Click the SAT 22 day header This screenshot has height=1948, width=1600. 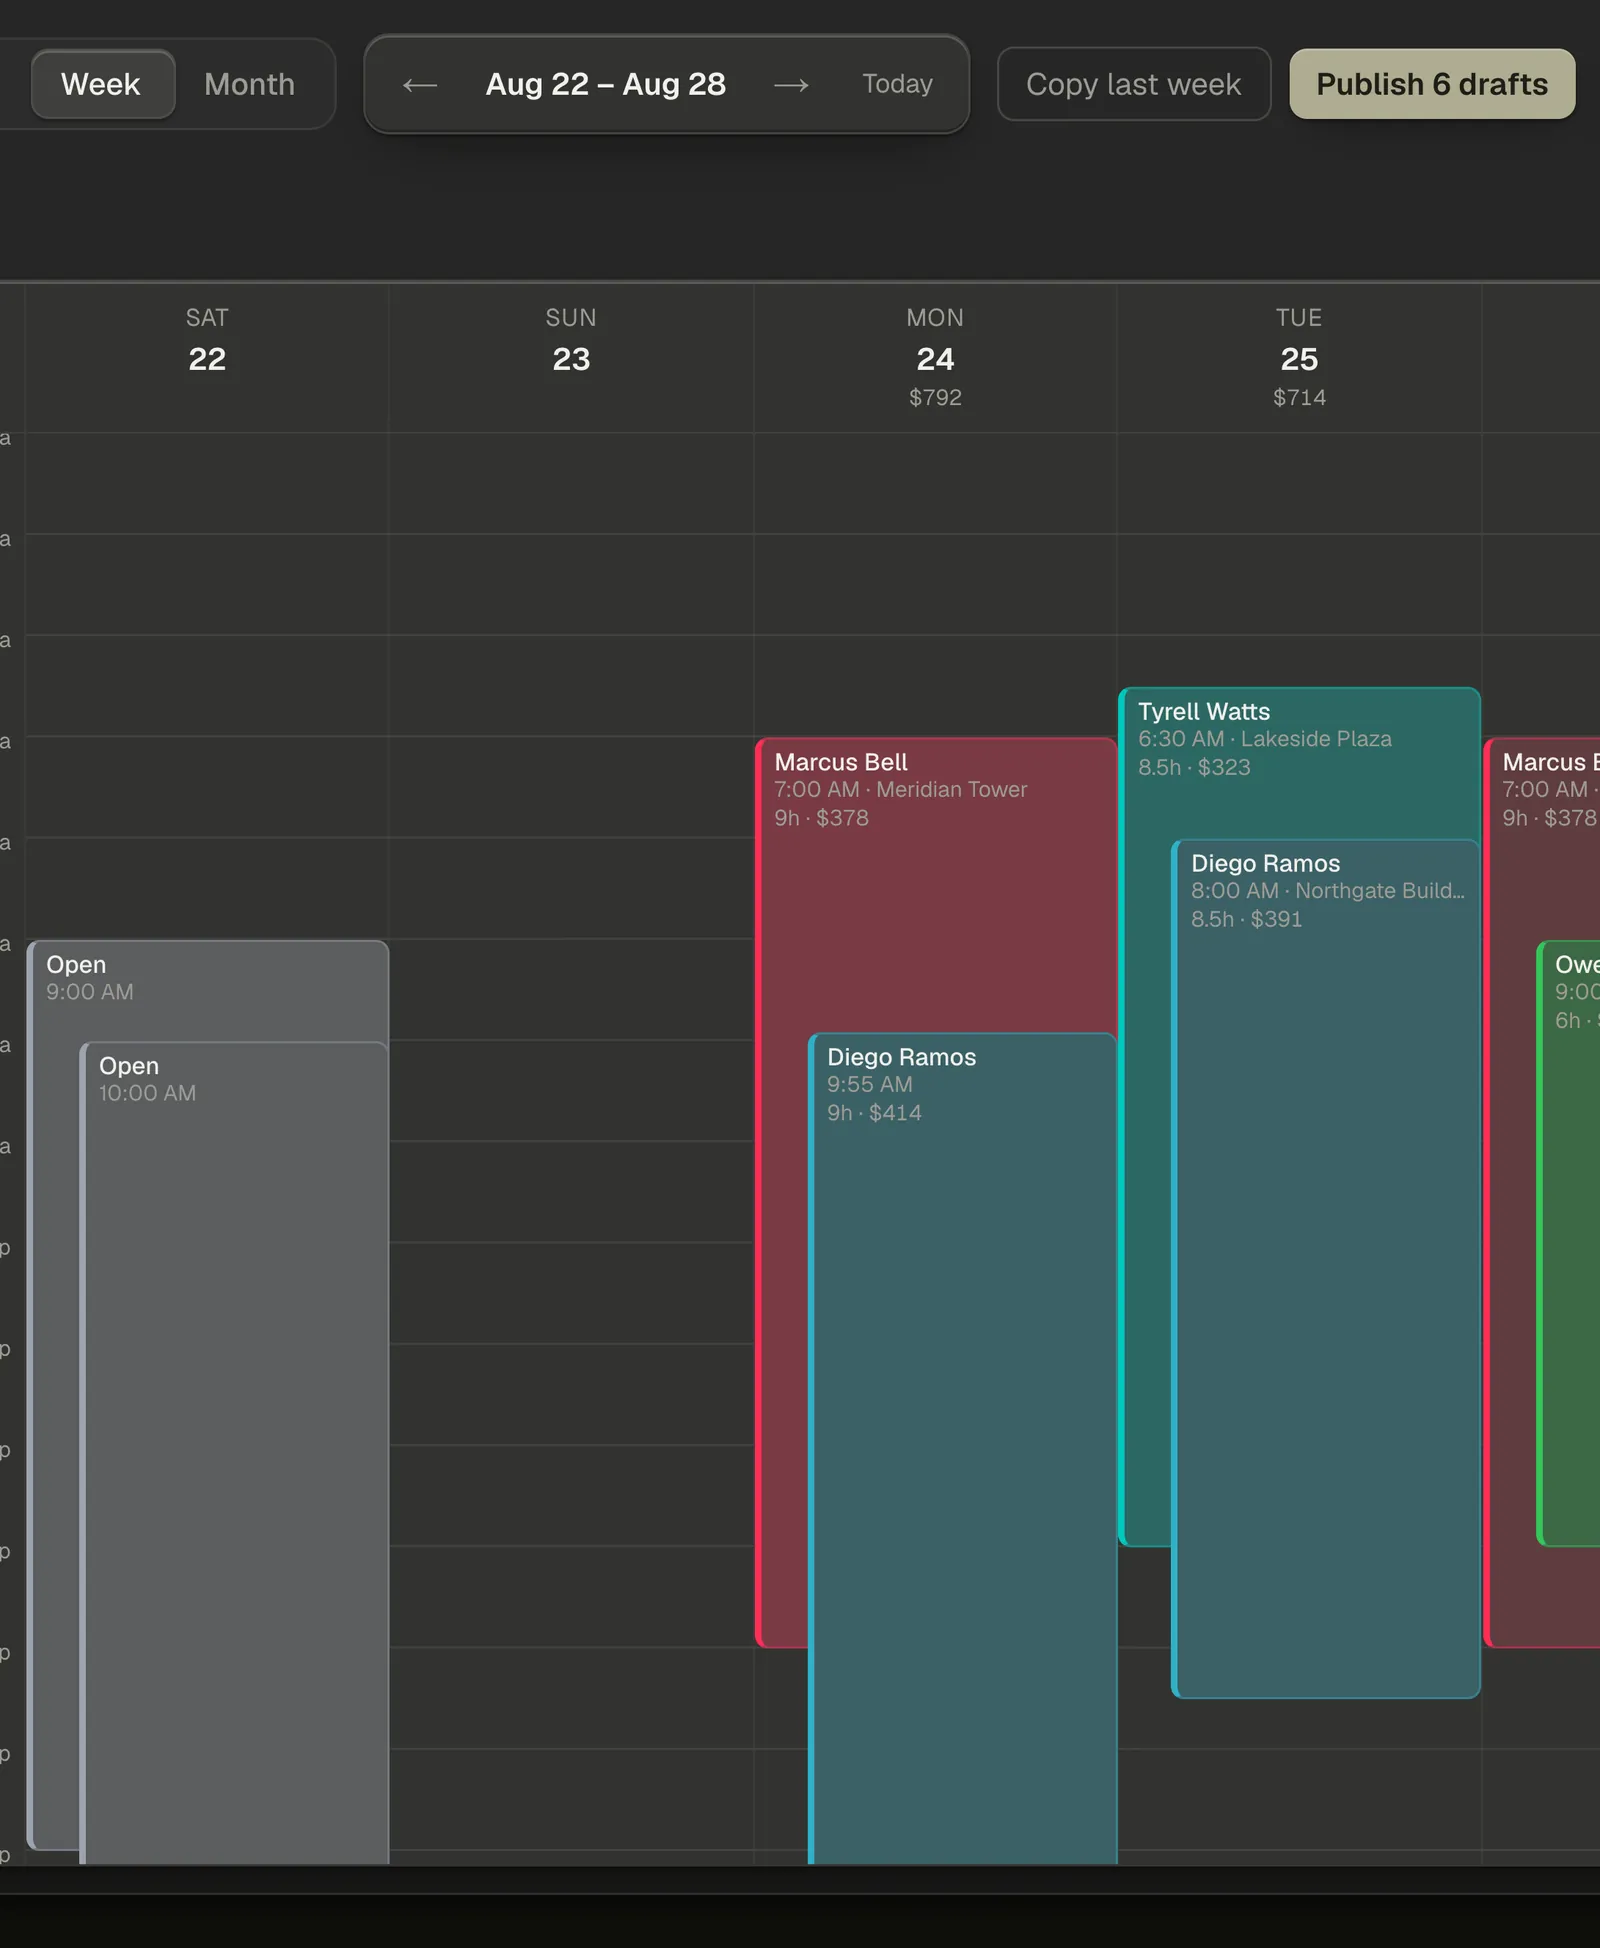(x=207, y=340)
